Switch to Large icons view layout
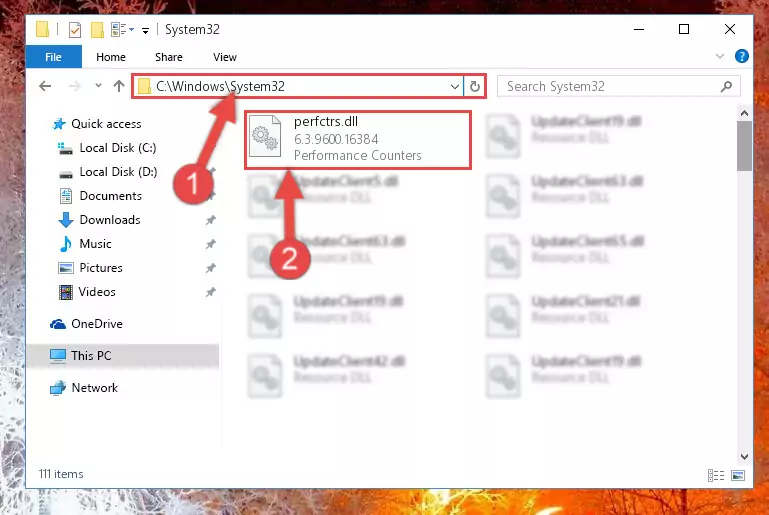Image resolution: width=769 pixels, height=515 pixels. [x=738, y=475]
